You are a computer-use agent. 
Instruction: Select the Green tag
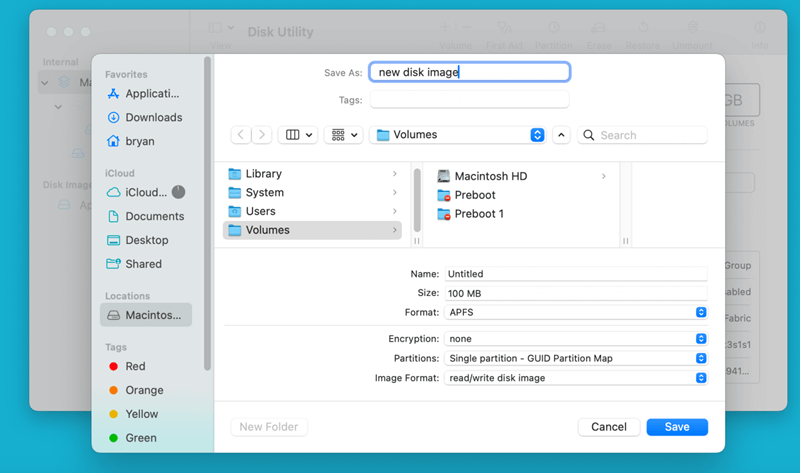pos(133,438)
